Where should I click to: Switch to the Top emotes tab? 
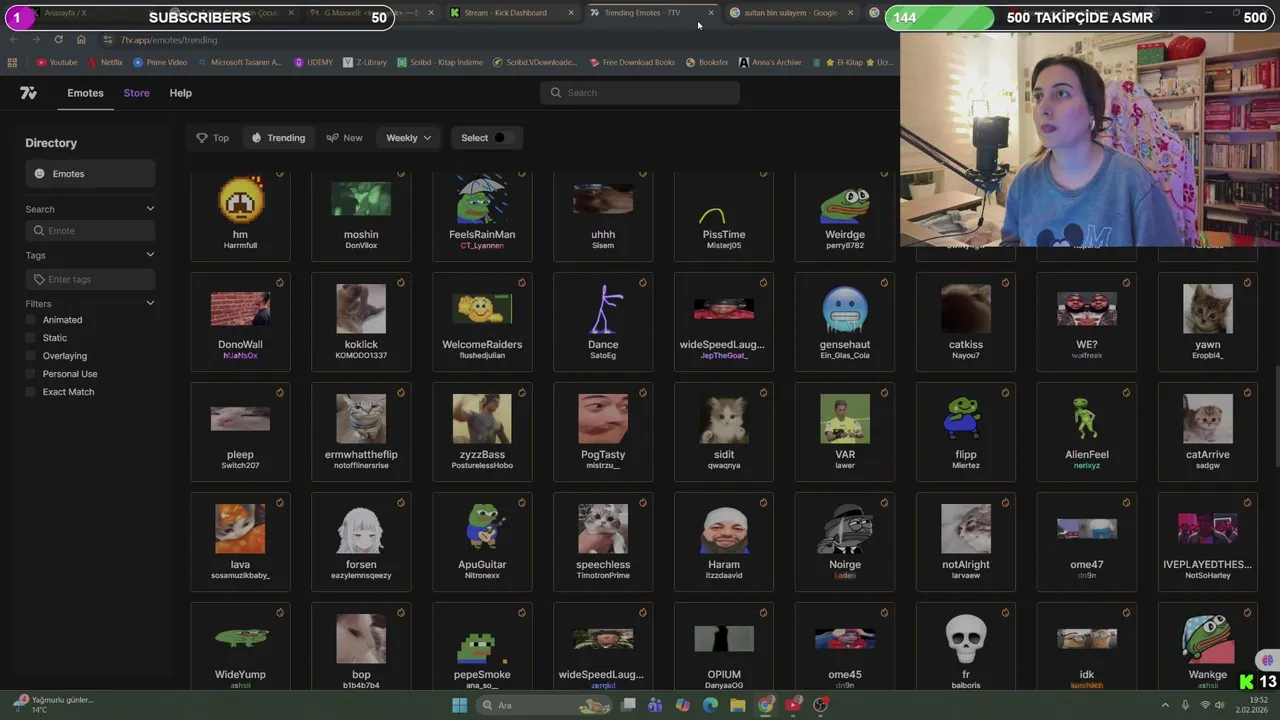coord(212,138)
